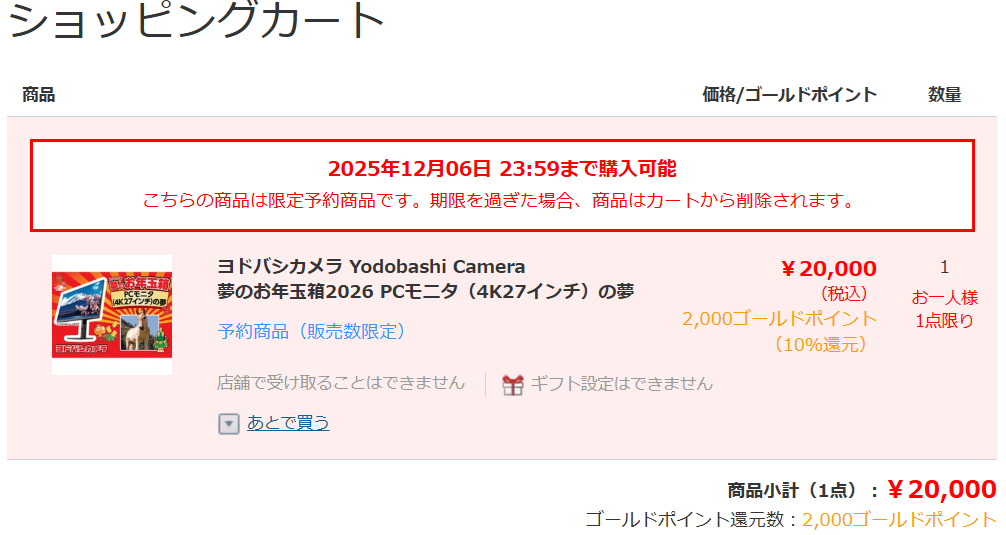The width and height of the screenshot is (1006, 535).
Task: Click the gift box icon
Action: (513, 385)
